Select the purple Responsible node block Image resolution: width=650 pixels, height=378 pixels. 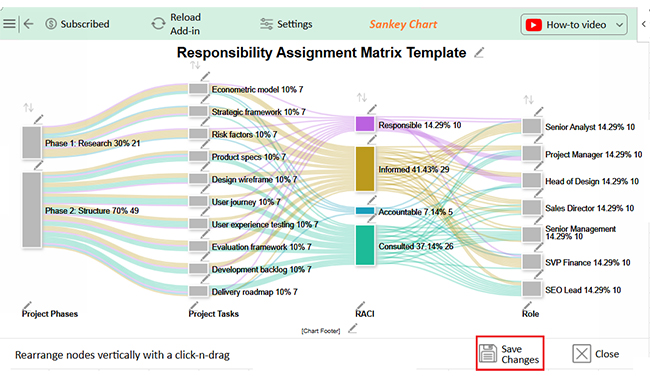(x=365, y=124)
